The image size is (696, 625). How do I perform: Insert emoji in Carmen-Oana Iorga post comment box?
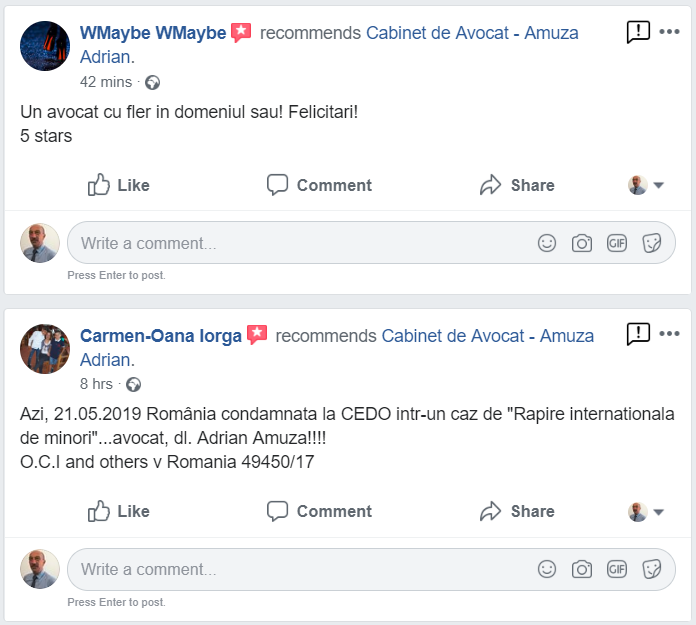[547, 569]
